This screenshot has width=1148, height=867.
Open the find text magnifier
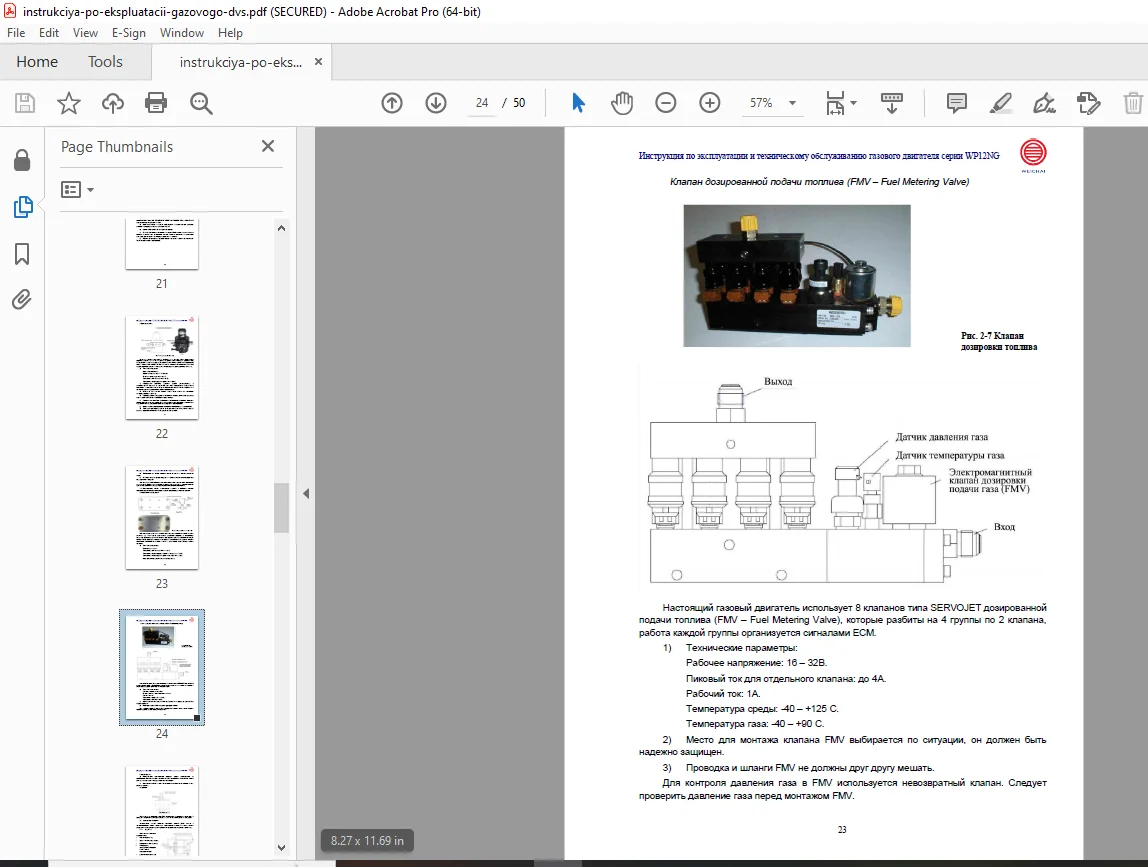pyautogui.click(x=201, y=103)
